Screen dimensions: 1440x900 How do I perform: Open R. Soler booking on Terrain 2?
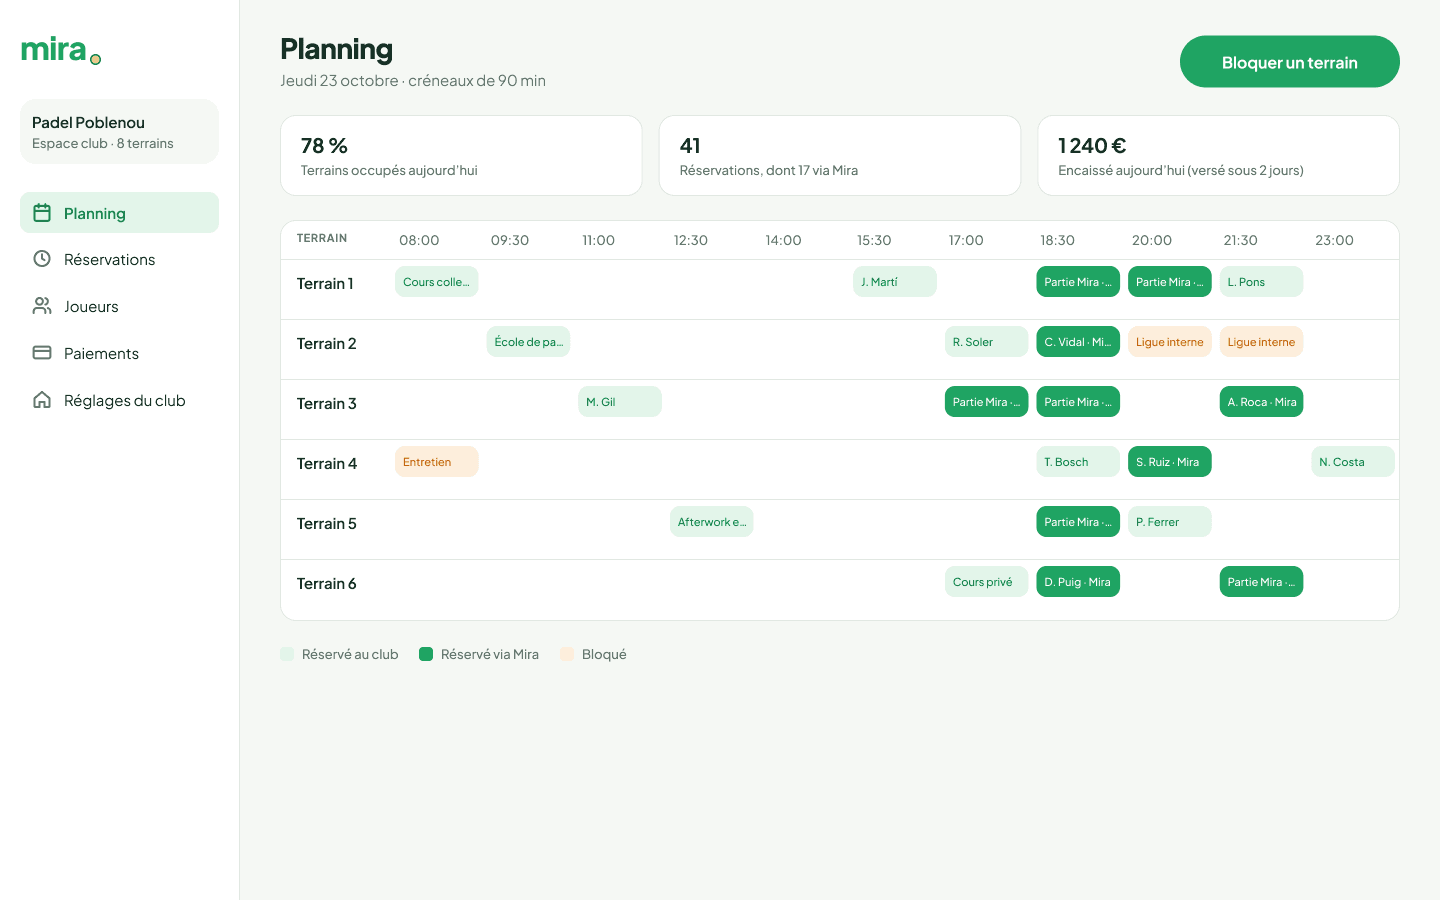[986, 342]
